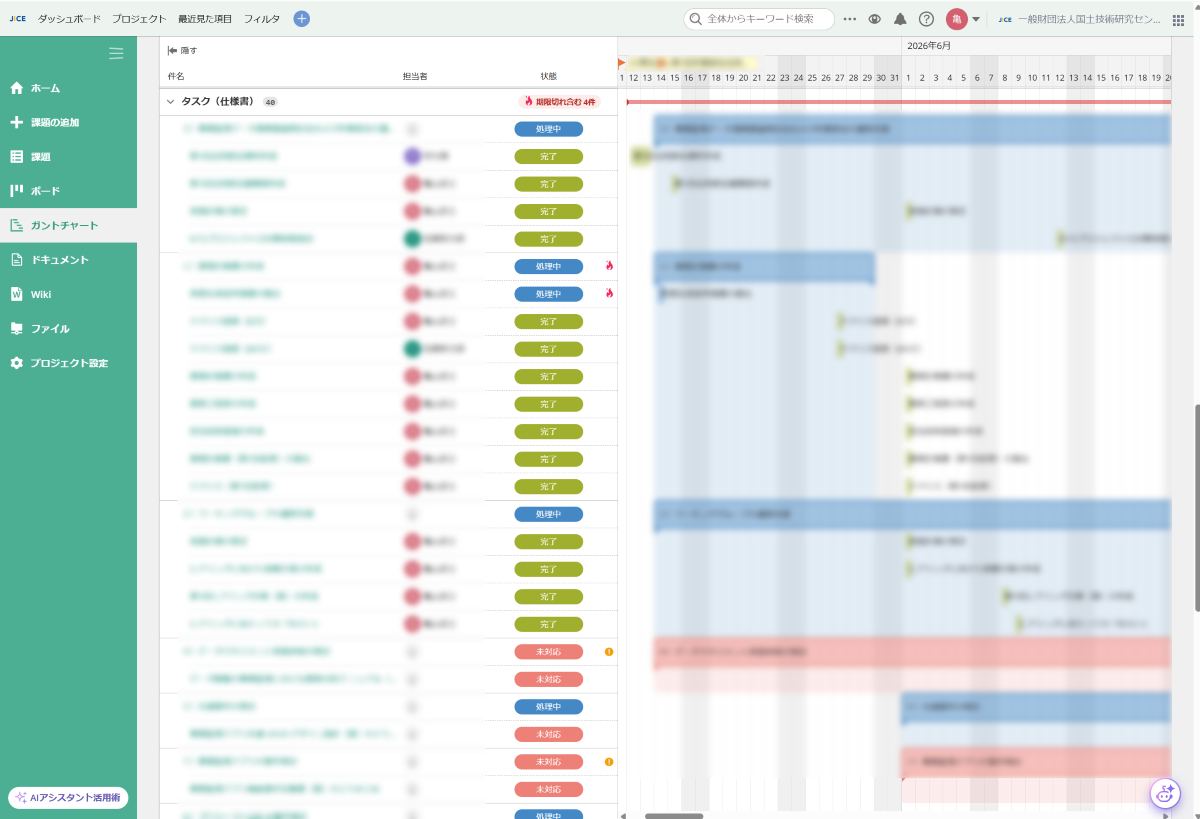This screenshot has height=819, width=1200.
Task: Click the Gantt scroll-right arrow
Action: [1166, 815]
